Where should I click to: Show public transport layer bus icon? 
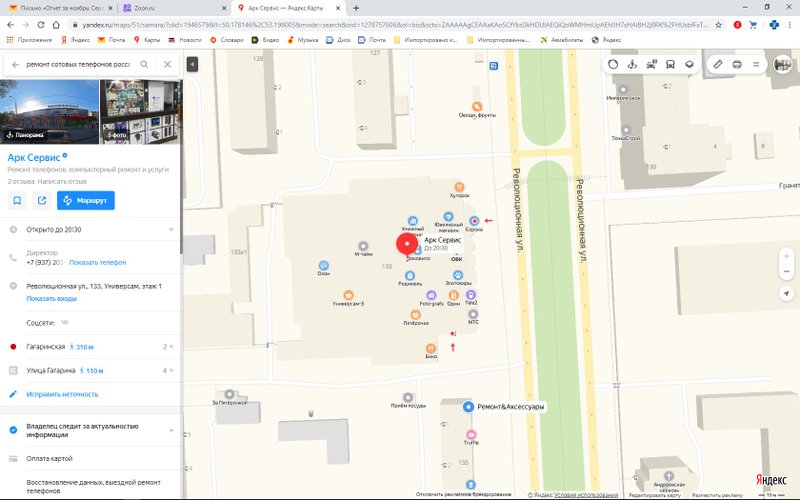click(x=670, y=64)
